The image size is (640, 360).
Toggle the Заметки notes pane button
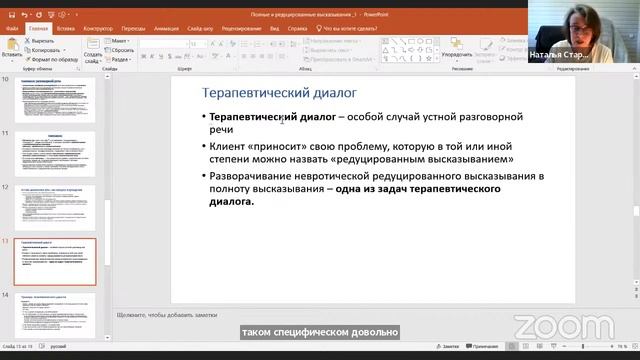448,346
